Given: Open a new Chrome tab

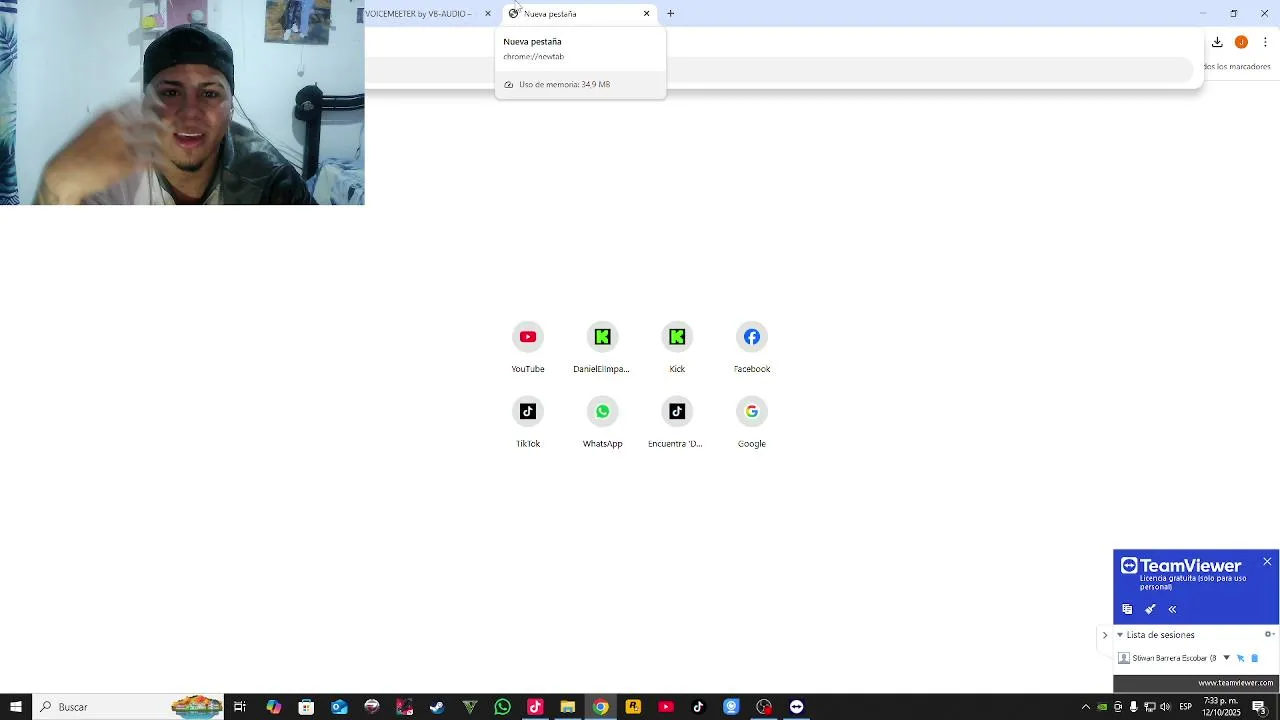Looking at the screenshot, I should point(671,14).
